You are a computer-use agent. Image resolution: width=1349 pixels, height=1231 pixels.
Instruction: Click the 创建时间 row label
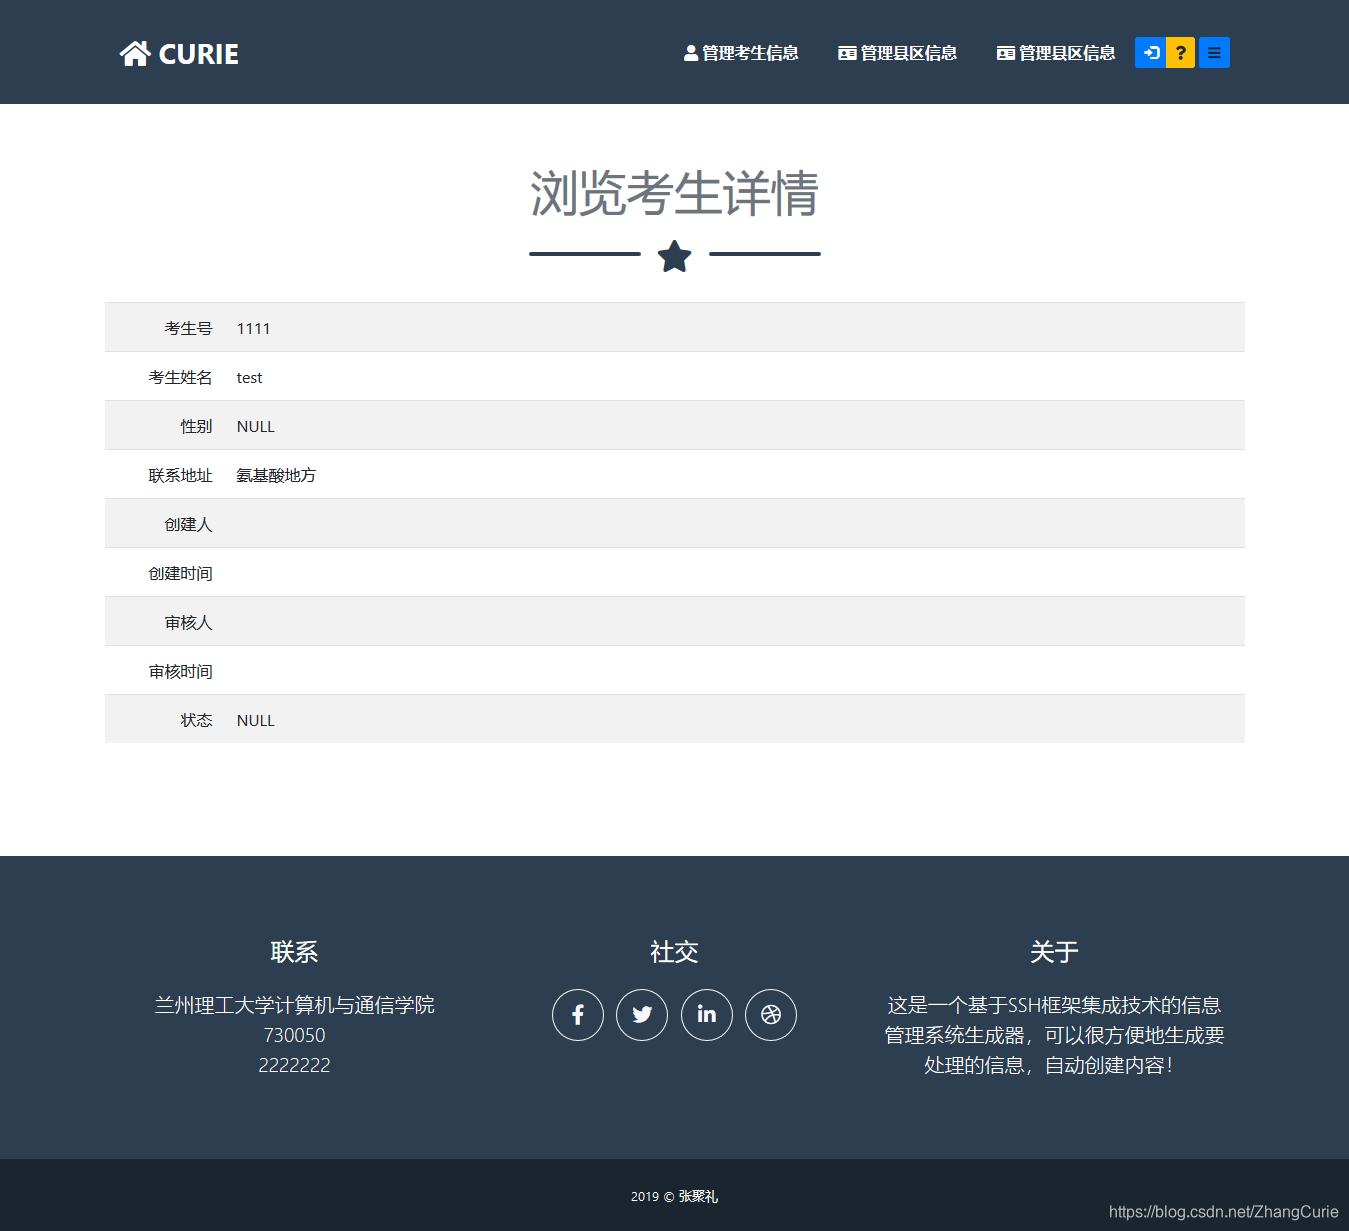coord(181,573)
